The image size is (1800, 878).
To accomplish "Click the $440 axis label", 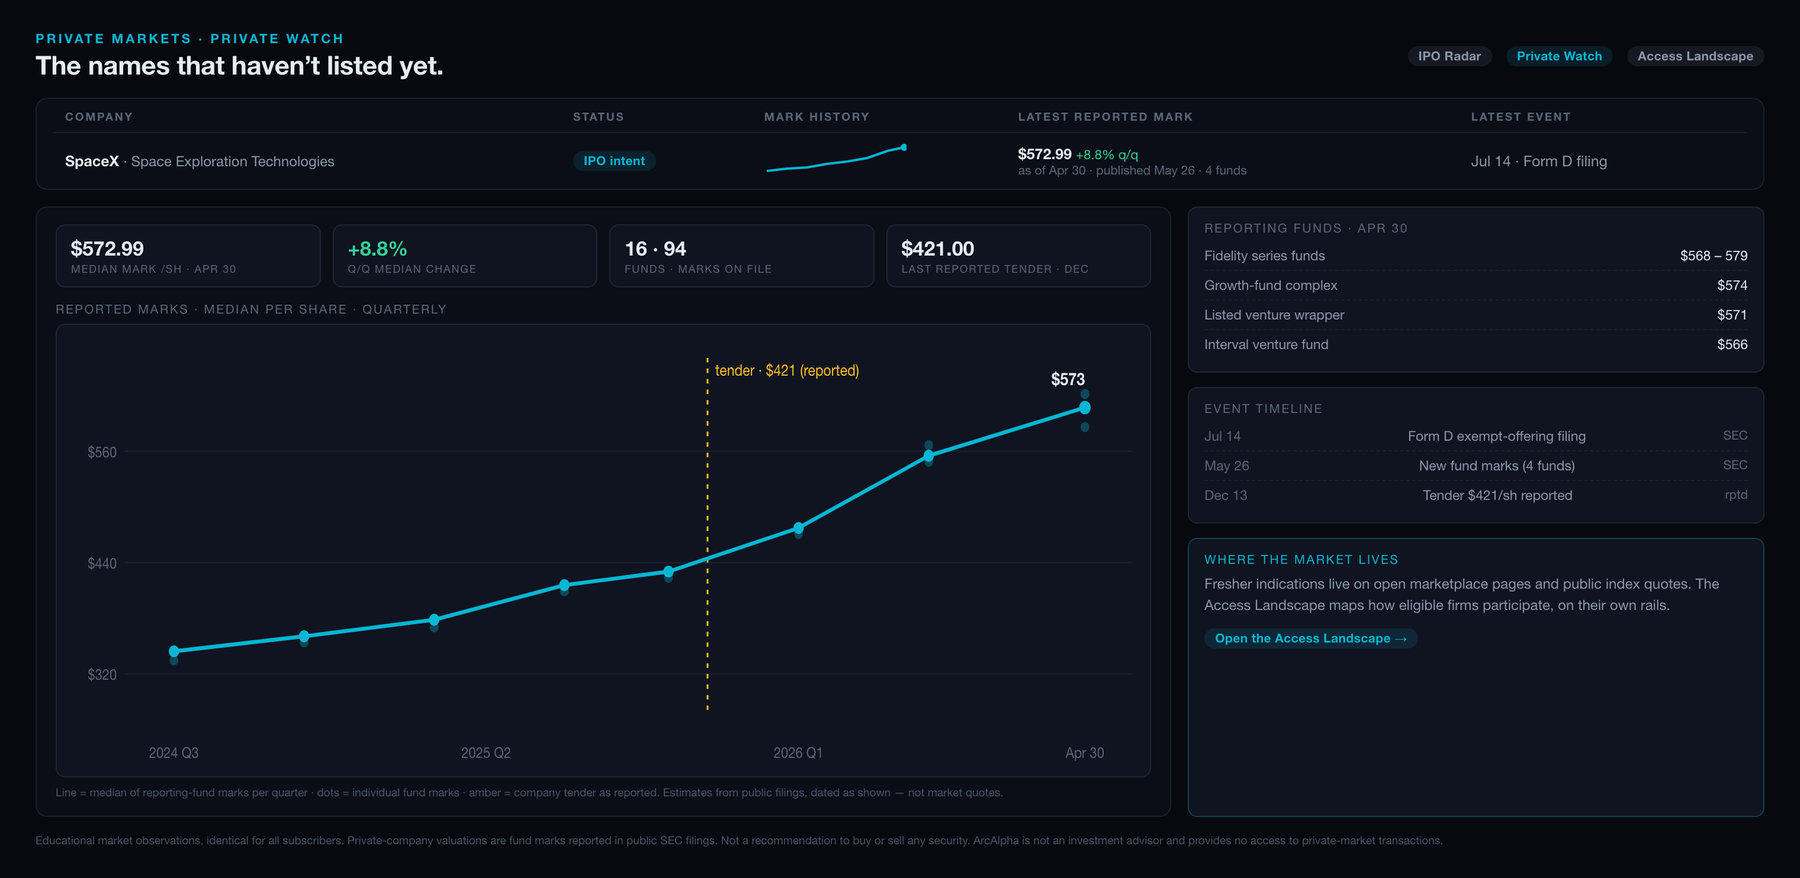I will pyautogui.click(x=102, y=563).
